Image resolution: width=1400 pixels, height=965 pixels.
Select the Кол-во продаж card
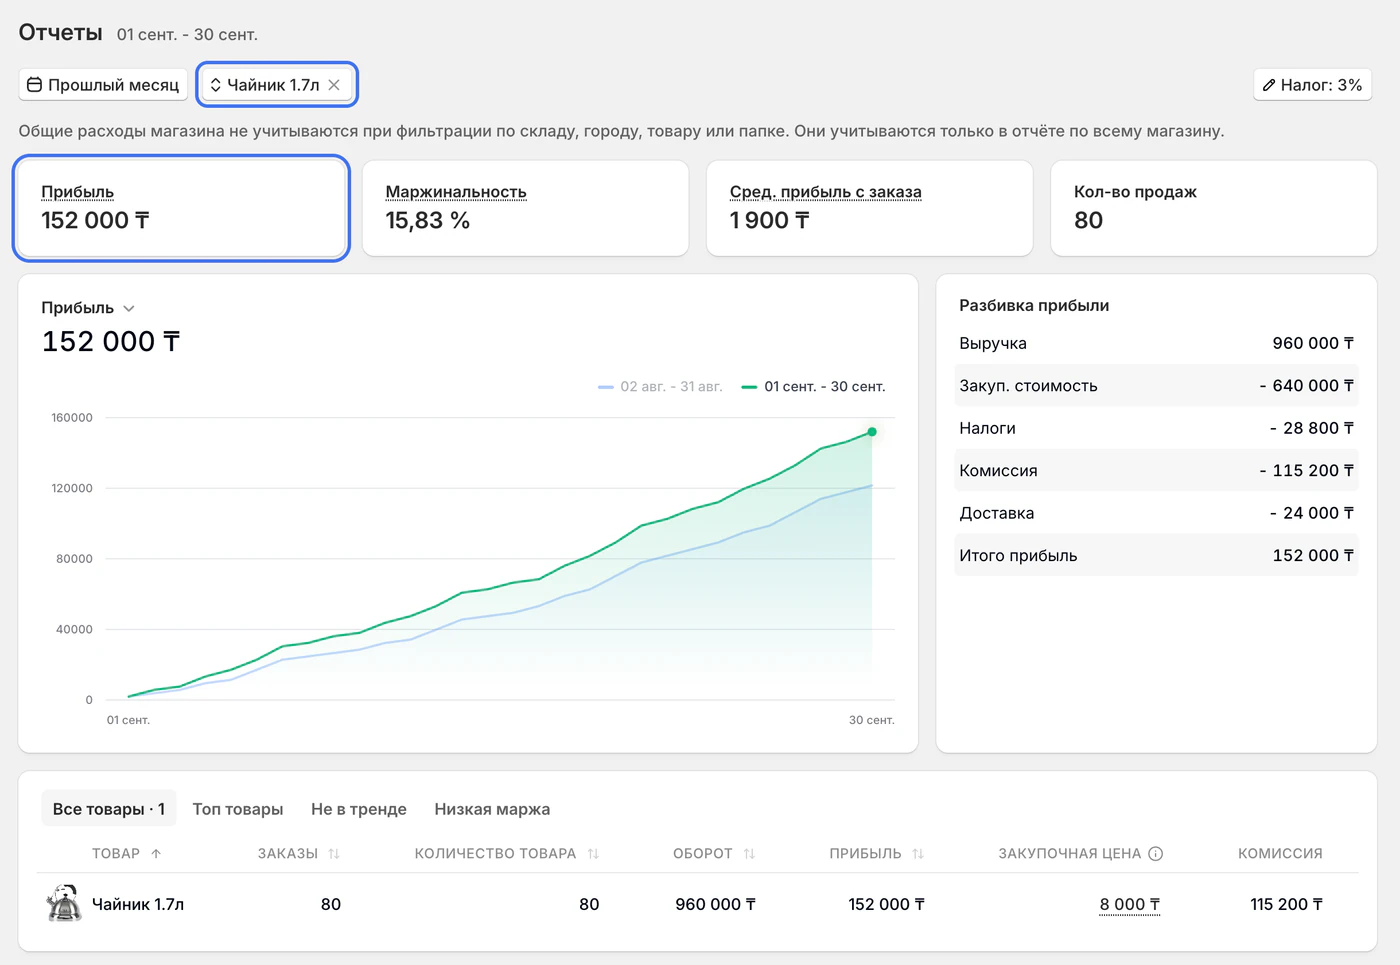(x=1214, y=208)
